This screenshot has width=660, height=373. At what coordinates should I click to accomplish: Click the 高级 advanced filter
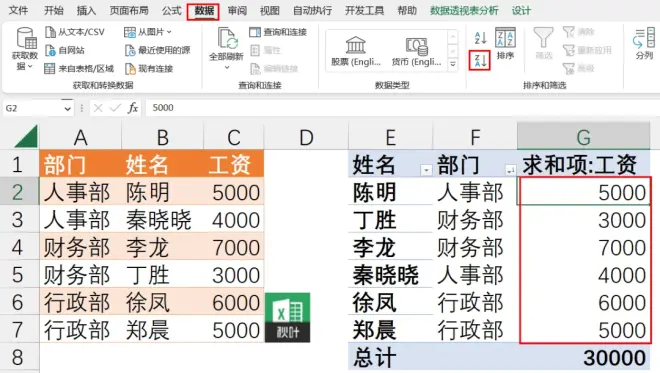tap(579, 68)
